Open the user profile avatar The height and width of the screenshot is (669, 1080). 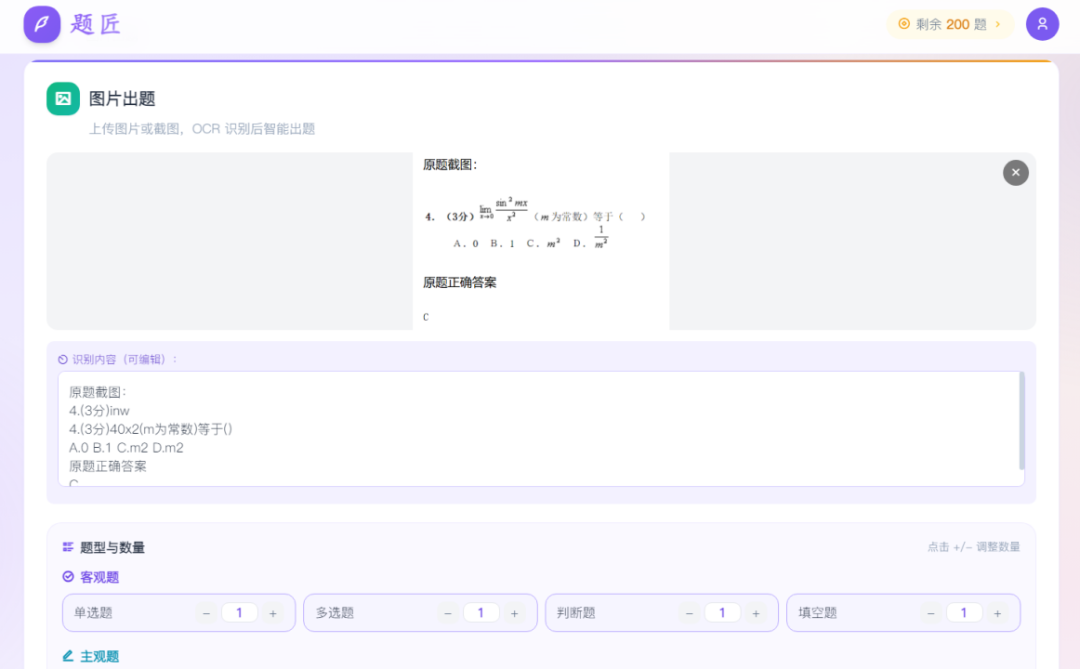[1042, 24]
